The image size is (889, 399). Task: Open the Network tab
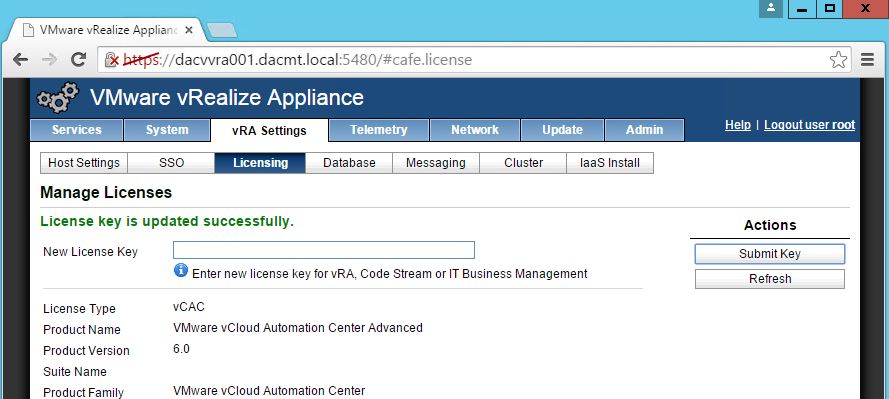tap(475, 130)
